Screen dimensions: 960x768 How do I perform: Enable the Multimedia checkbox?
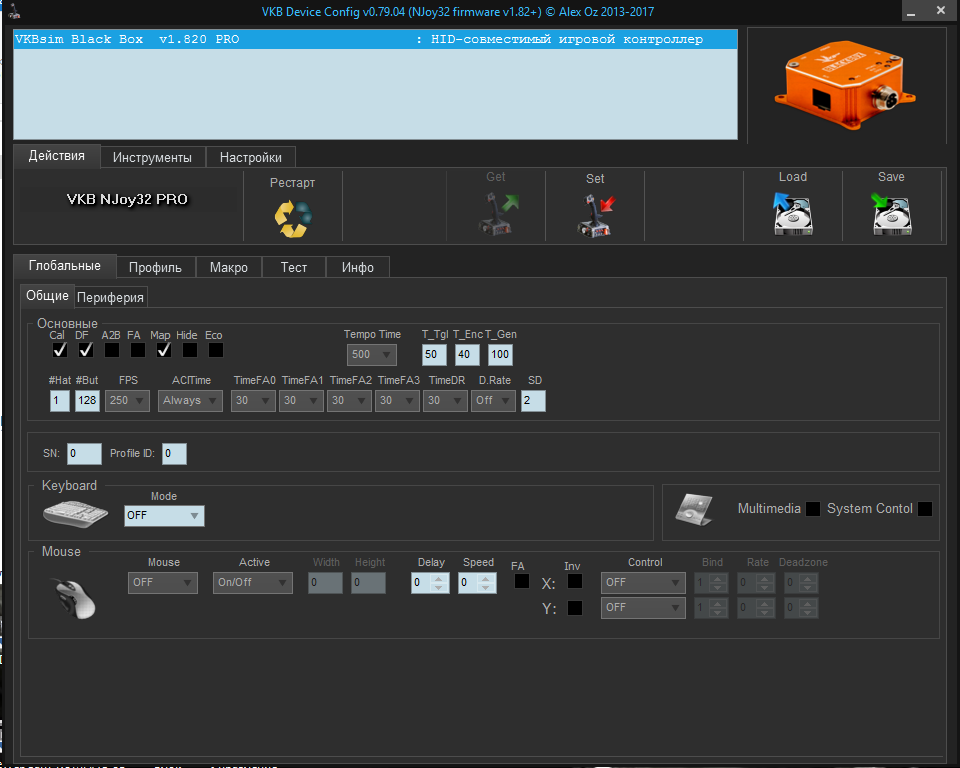pos(813,509)
